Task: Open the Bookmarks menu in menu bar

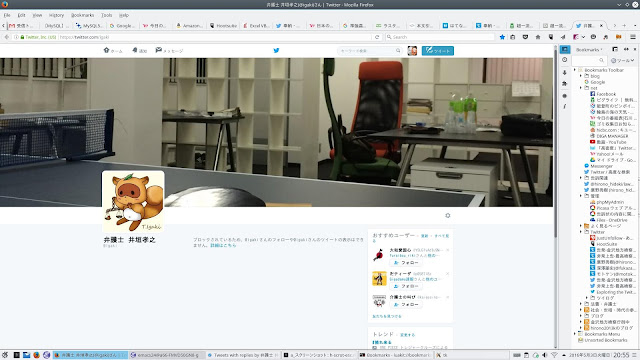Action: 82,15
